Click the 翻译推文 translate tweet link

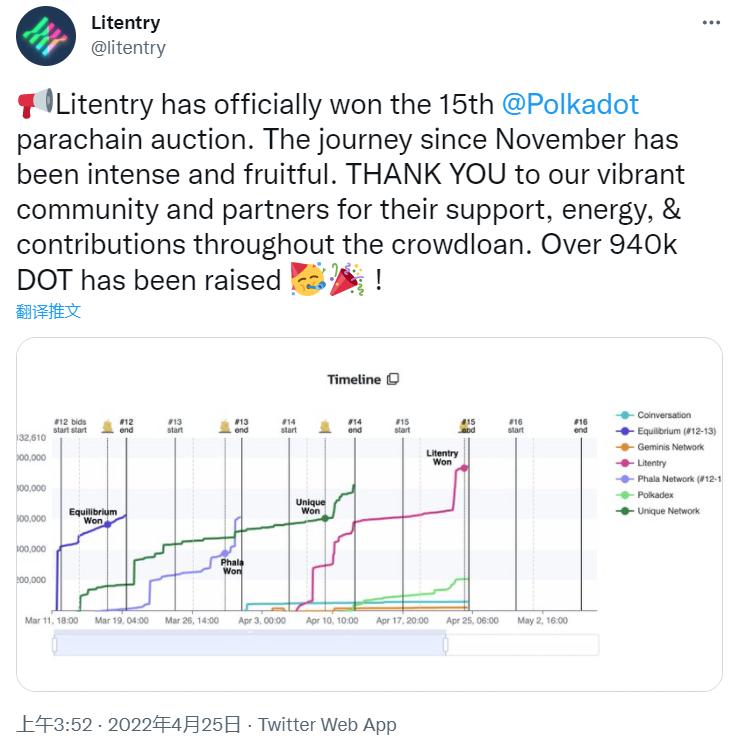48,311
